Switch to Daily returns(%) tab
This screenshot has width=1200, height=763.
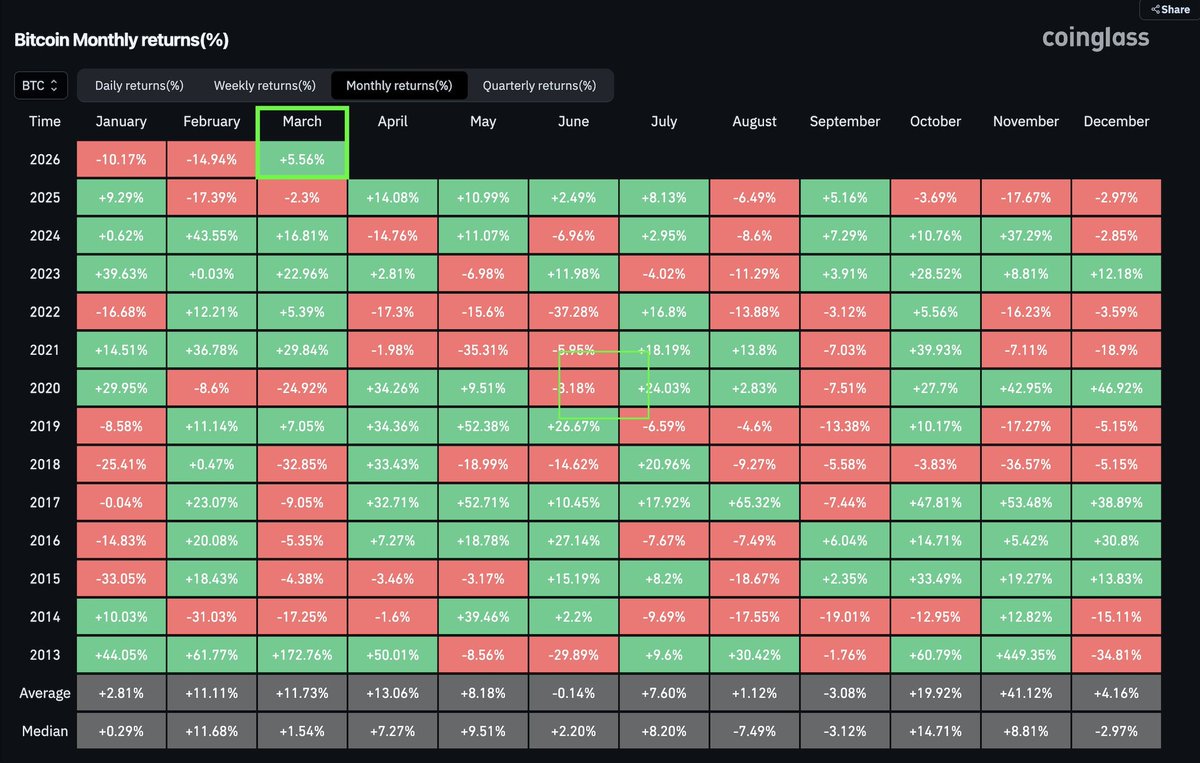pos(139,86)
